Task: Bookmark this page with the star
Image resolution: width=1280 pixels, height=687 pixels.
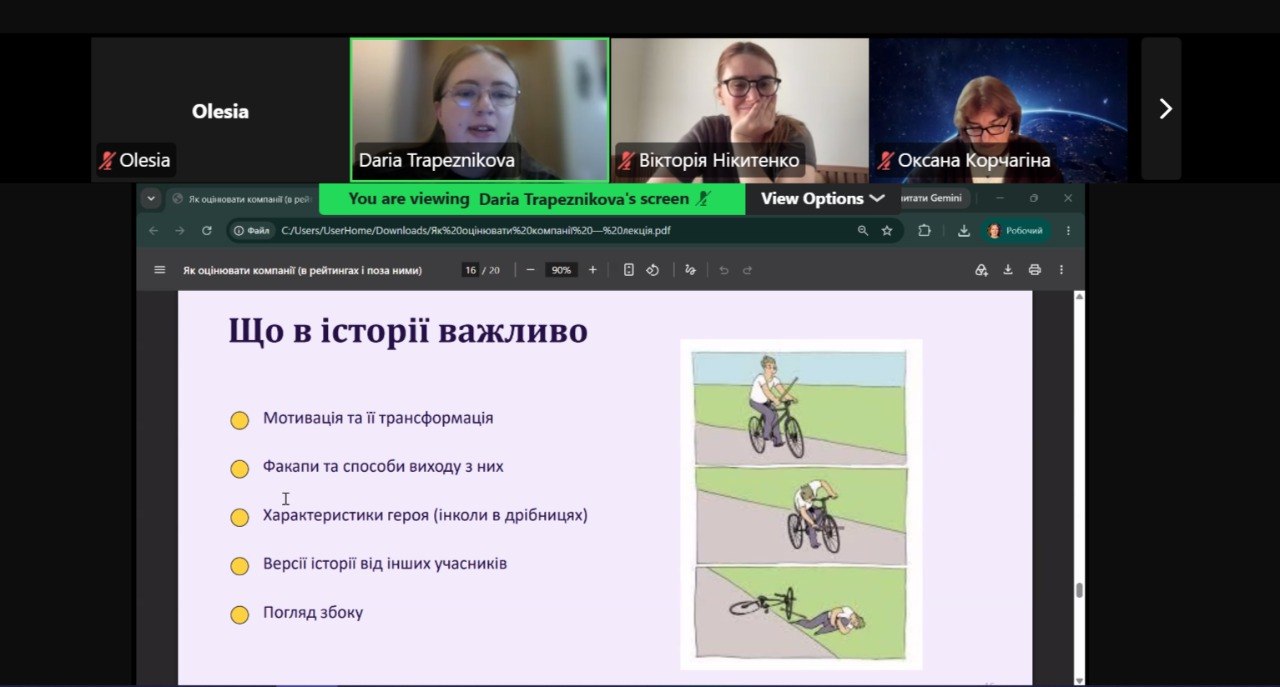Action: click(887, 231)
